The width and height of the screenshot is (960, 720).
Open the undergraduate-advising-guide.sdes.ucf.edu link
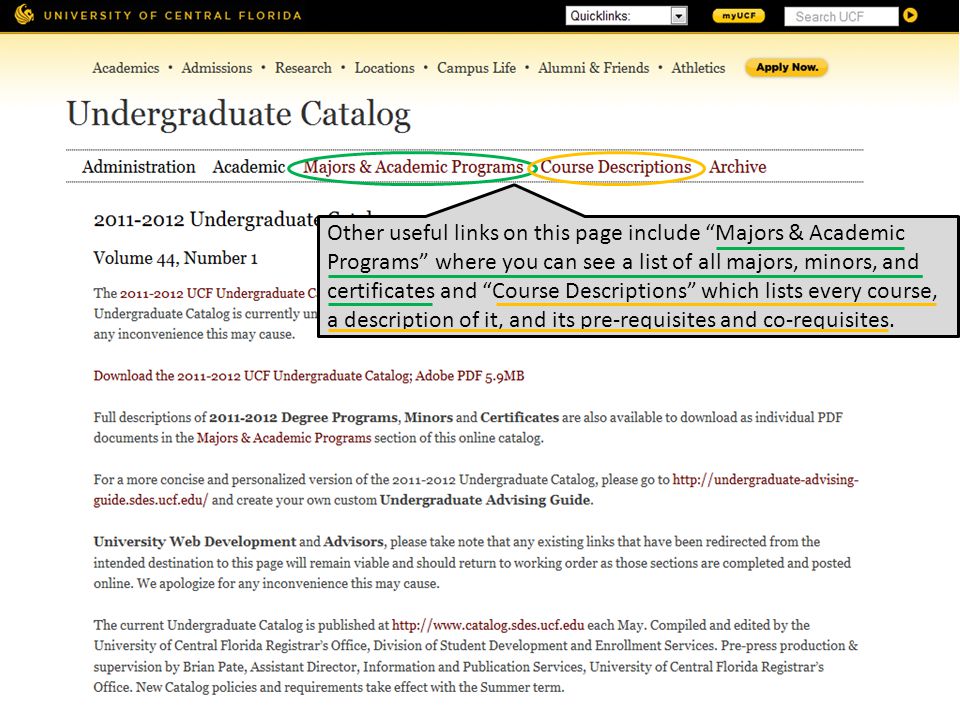click(476, 489)
